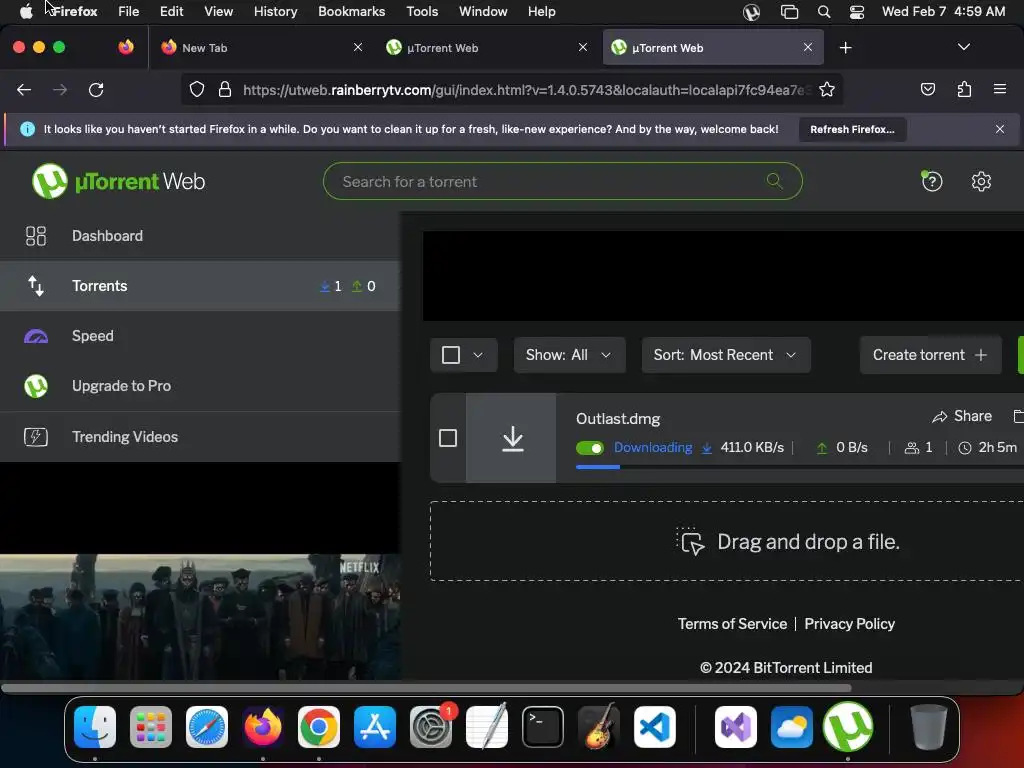Click the search magnifier icon in torrent search

pos(775,181)
